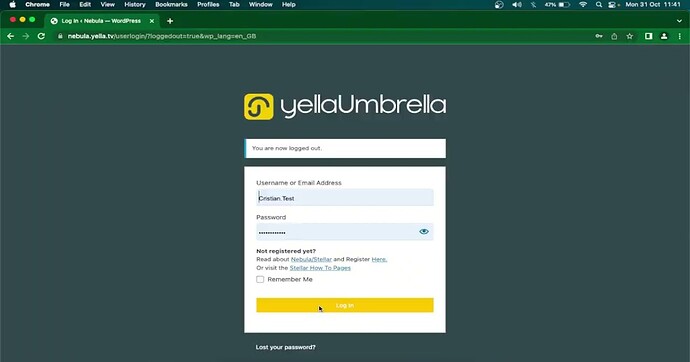Open the File menu

click(x=65, y=4)
